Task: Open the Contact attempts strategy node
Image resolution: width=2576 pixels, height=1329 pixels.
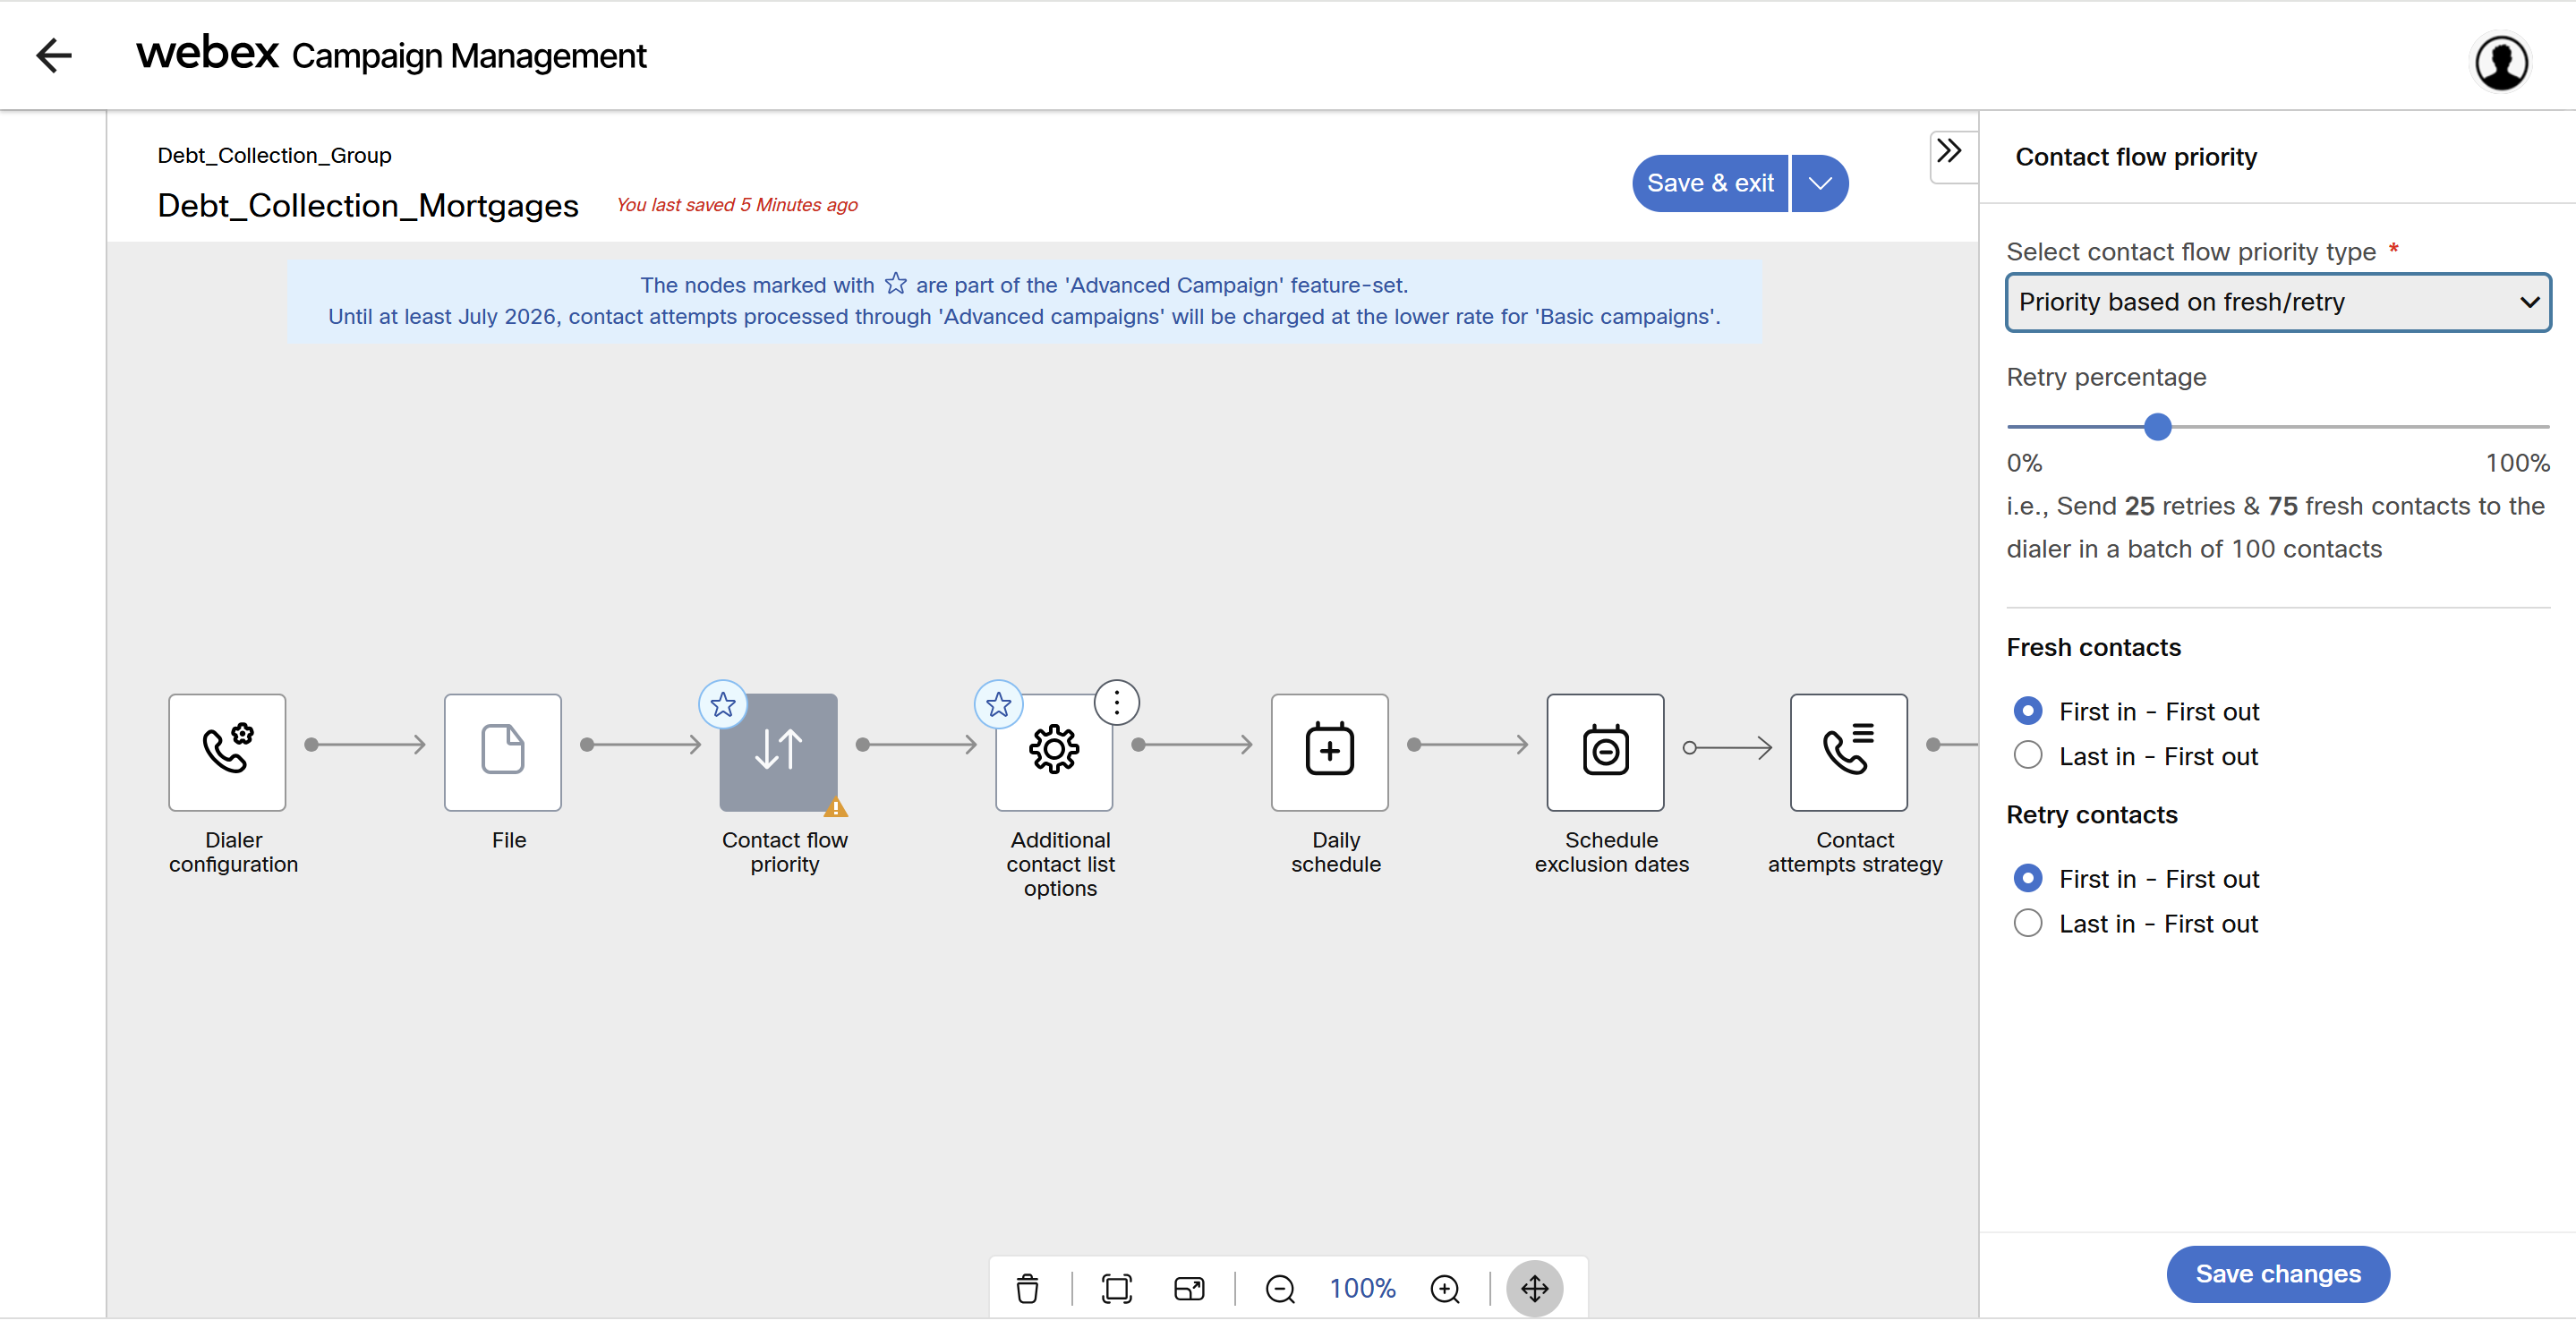Action: tap(1847, 751)
